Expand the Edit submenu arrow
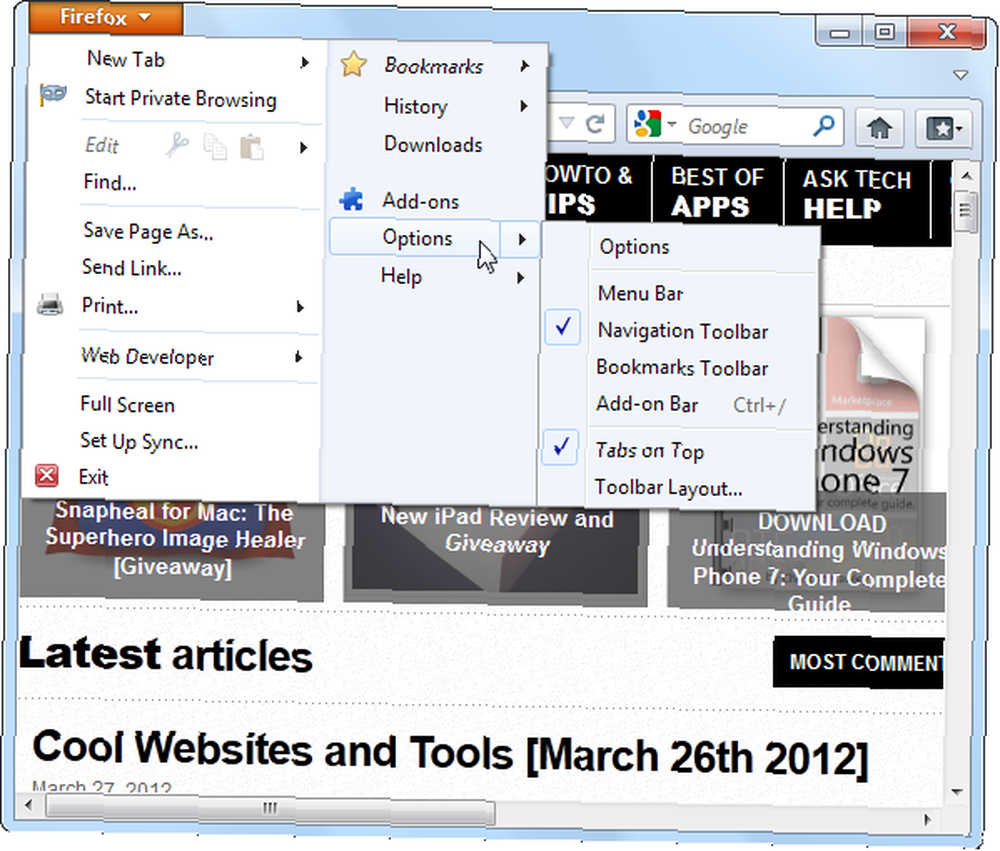This screenshot has width=1000, height=851. tap(304, 148)
